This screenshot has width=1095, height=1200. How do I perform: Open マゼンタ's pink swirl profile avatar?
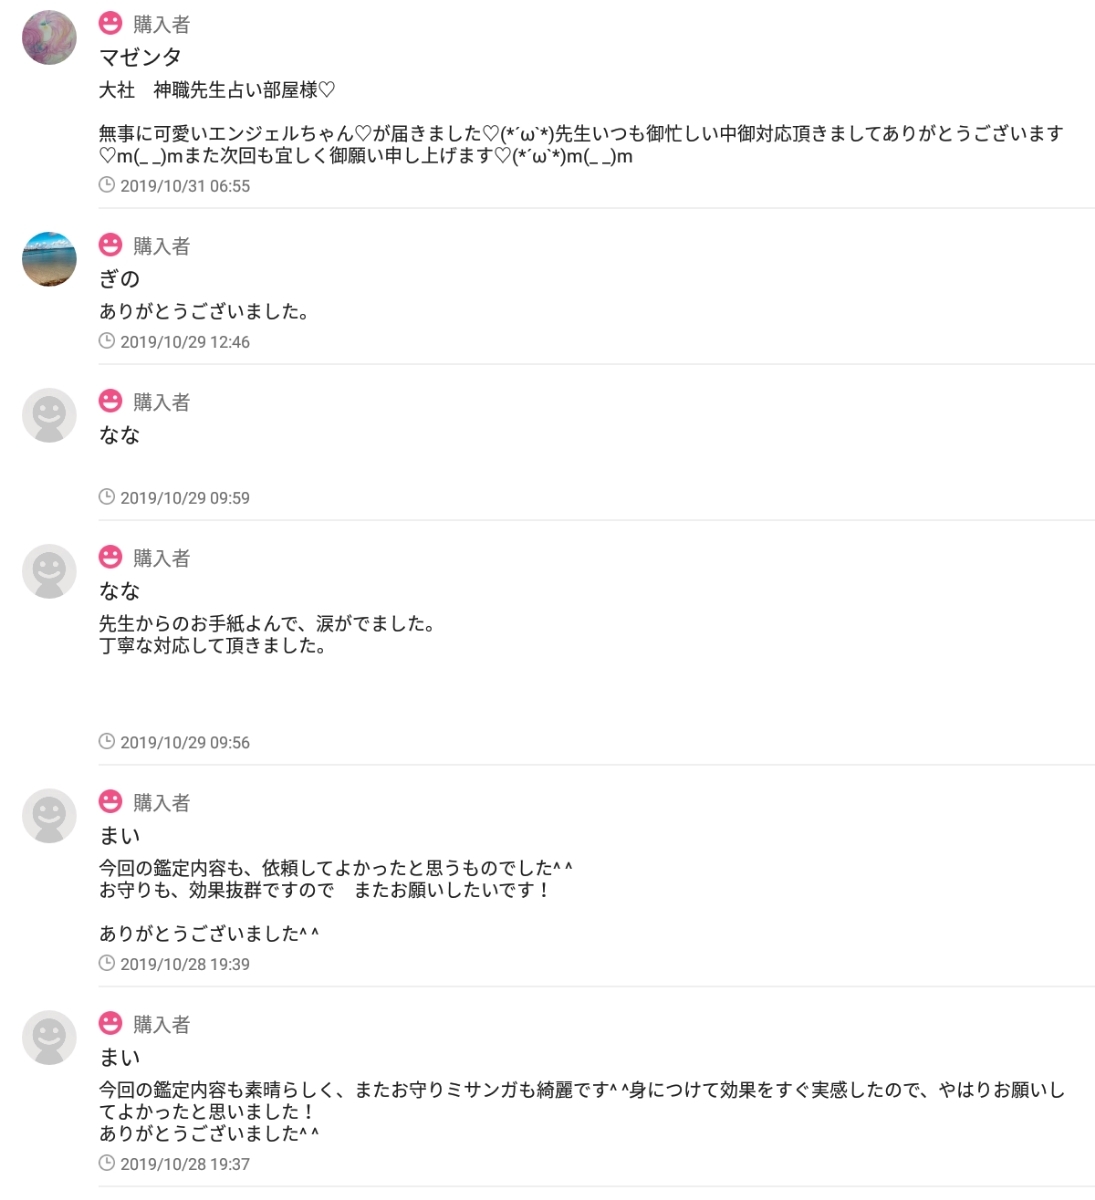tap(49, 38)
